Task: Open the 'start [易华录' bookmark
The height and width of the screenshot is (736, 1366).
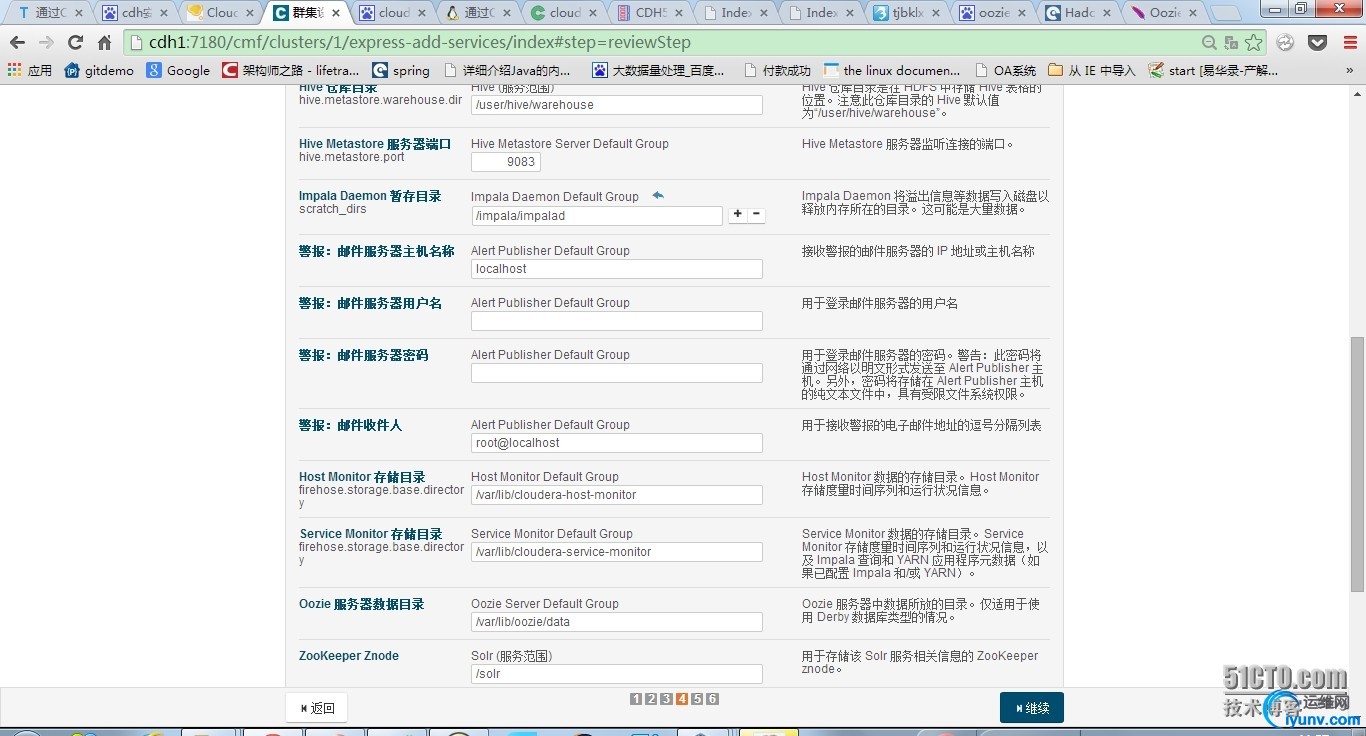Action: 1214,70
